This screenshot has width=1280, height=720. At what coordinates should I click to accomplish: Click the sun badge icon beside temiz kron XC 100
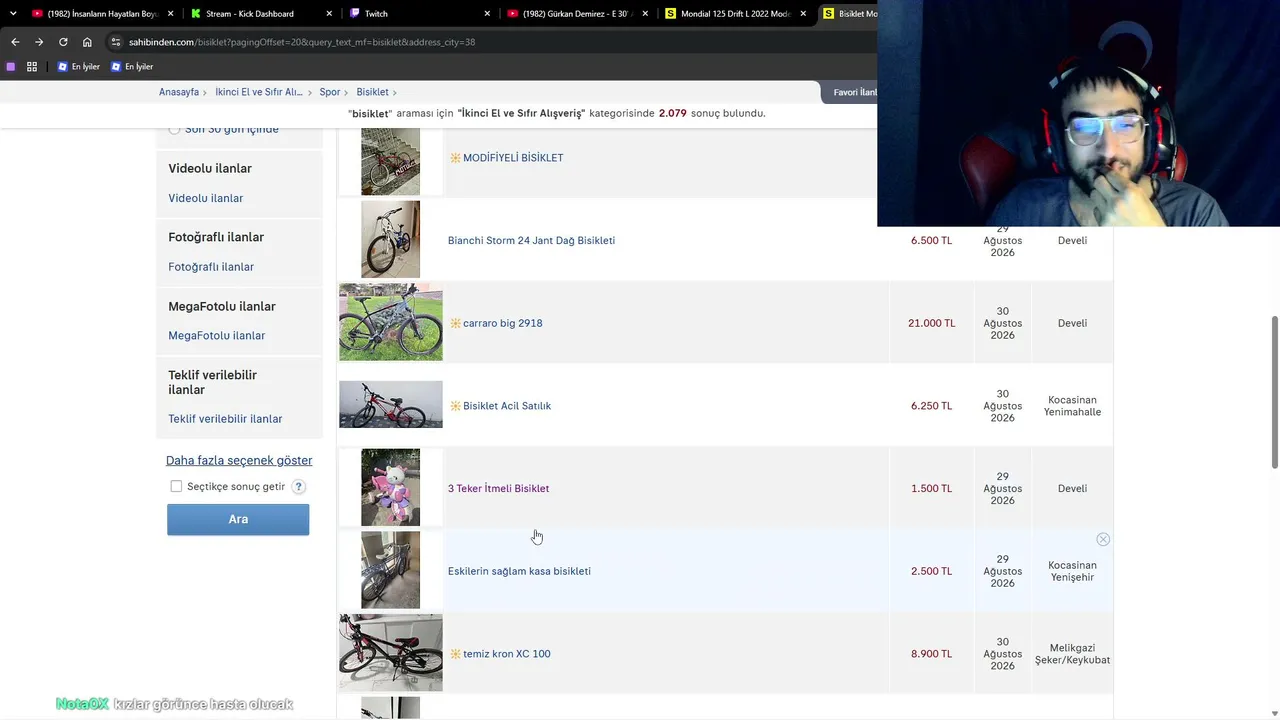pyautogui.click(x=455, y=654)
